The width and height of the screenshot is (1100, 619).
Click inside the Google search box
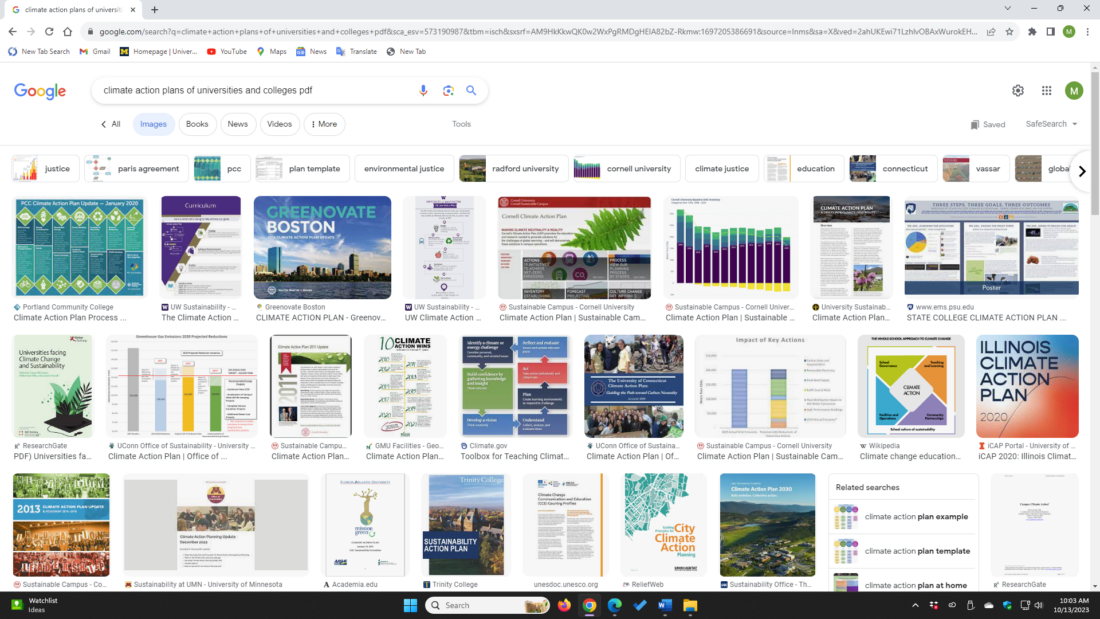coord(256,91)
